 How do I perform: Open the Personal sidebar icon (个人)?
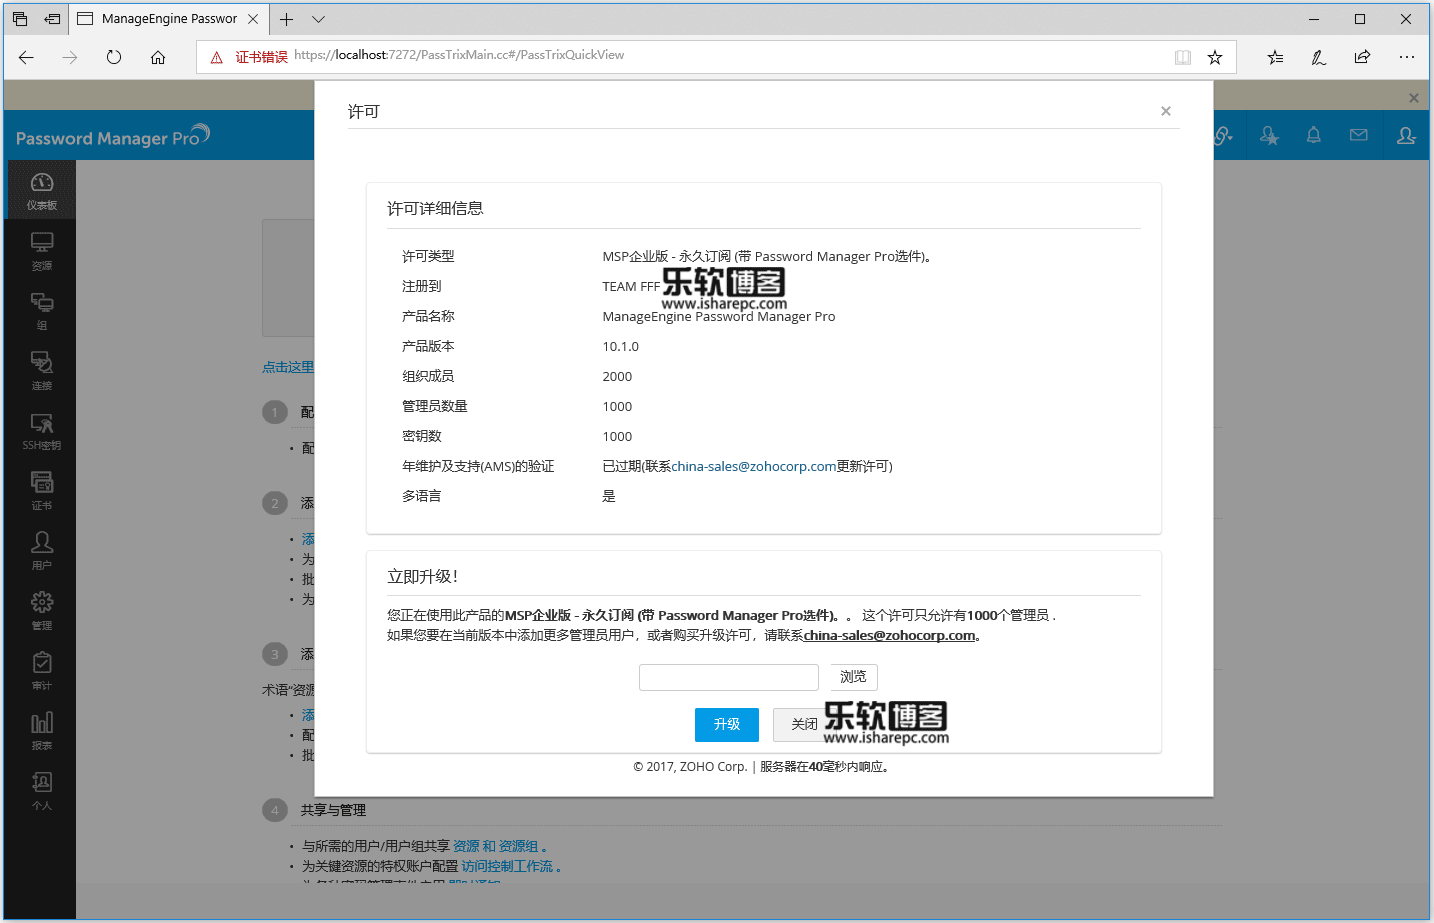(41, 791)
